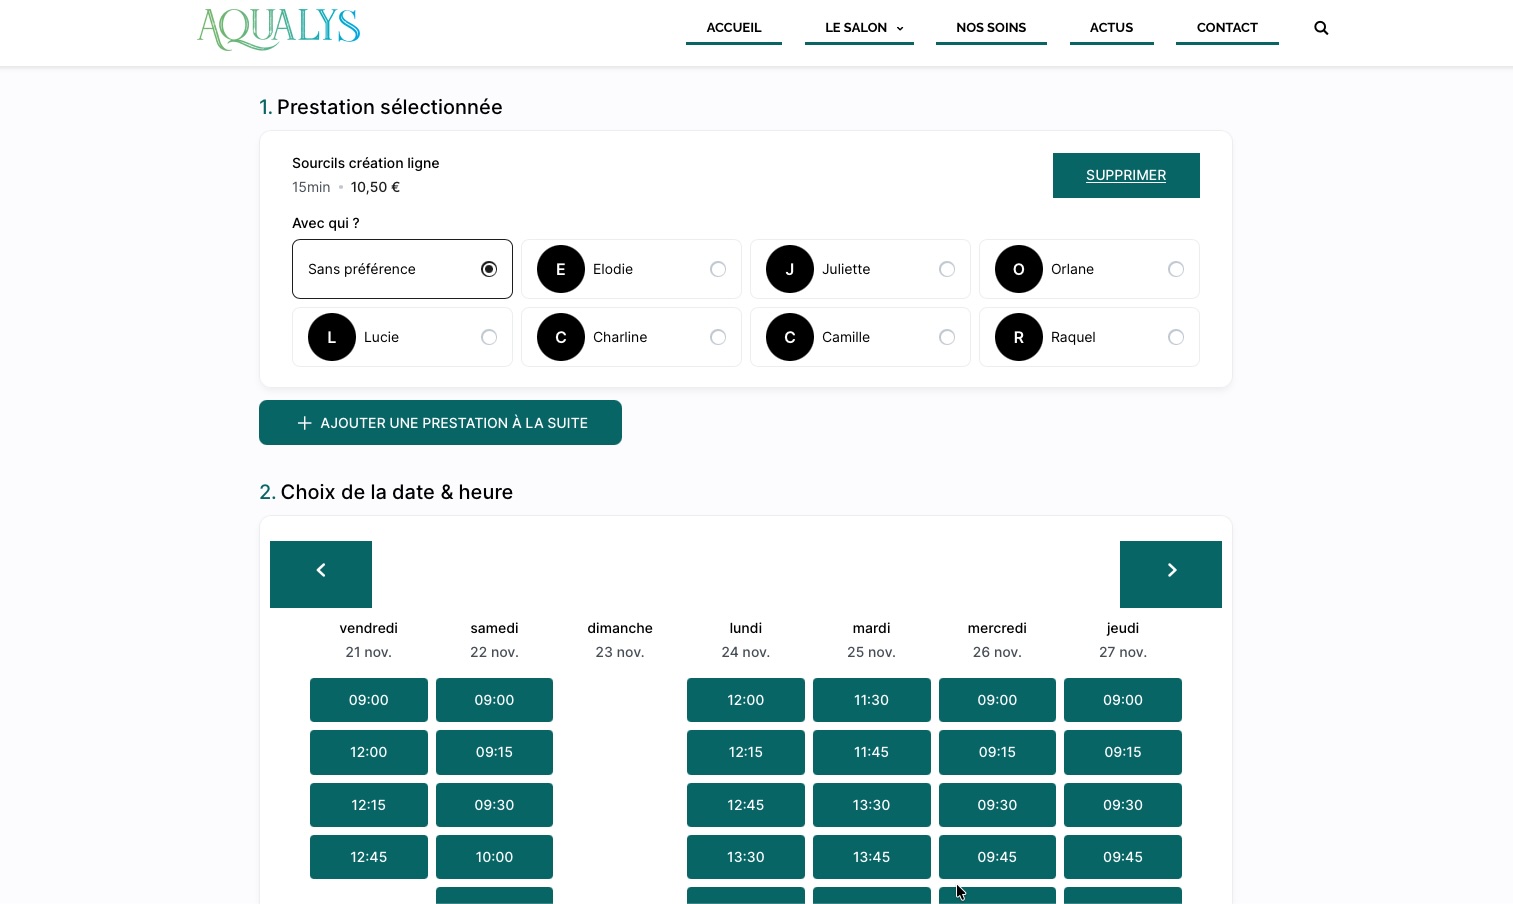
Task: Select the Sans préférence radio option
Action: 489,269
